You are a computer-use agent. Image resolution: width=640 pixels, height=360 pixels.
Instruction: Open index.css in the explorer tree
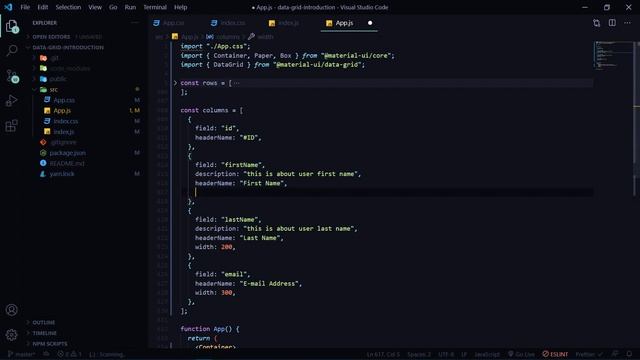point(65,121)
